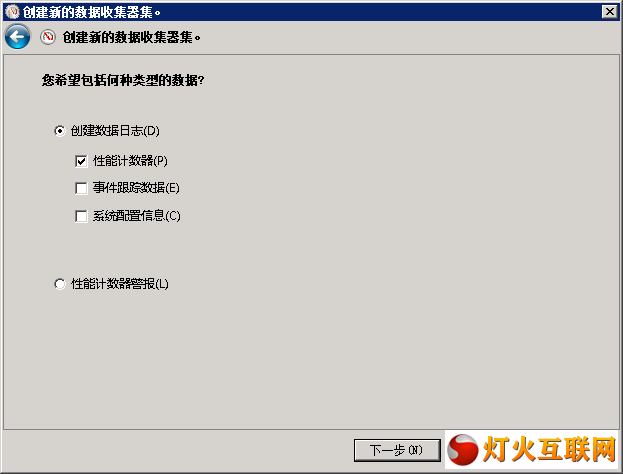Click the 系统配置信息(C) label text
623x474 pixels.
[x=137, y=216]
